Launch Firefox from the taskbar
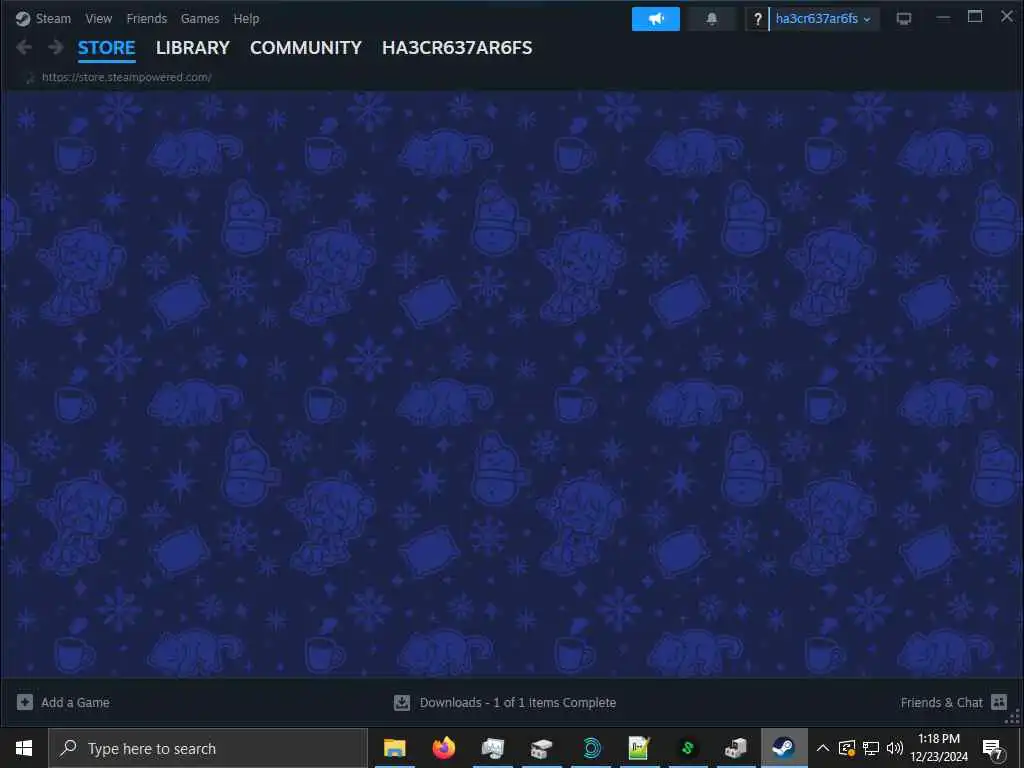This screenshot has width=1024, height=768. (x=443, y=748)
